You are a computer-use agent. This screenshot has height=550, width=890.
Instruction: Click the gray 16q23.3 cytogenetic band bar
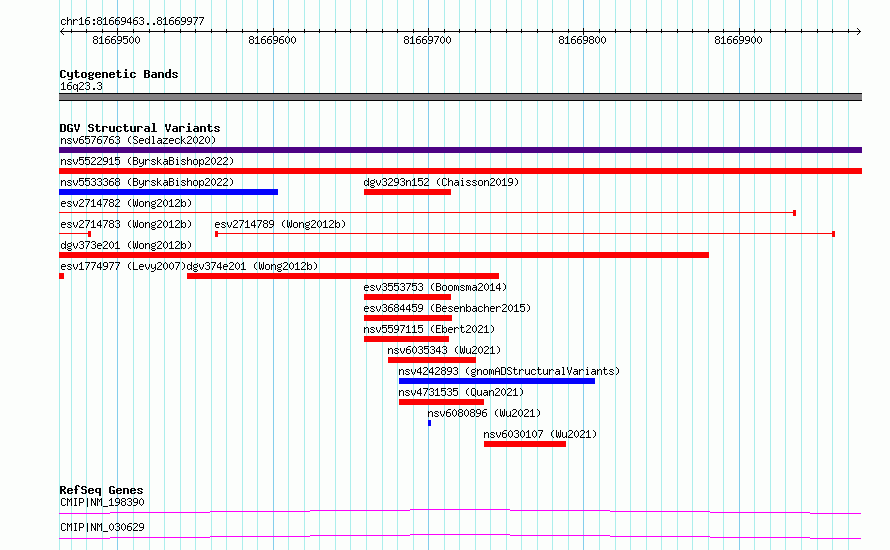[x=460, y=97]
